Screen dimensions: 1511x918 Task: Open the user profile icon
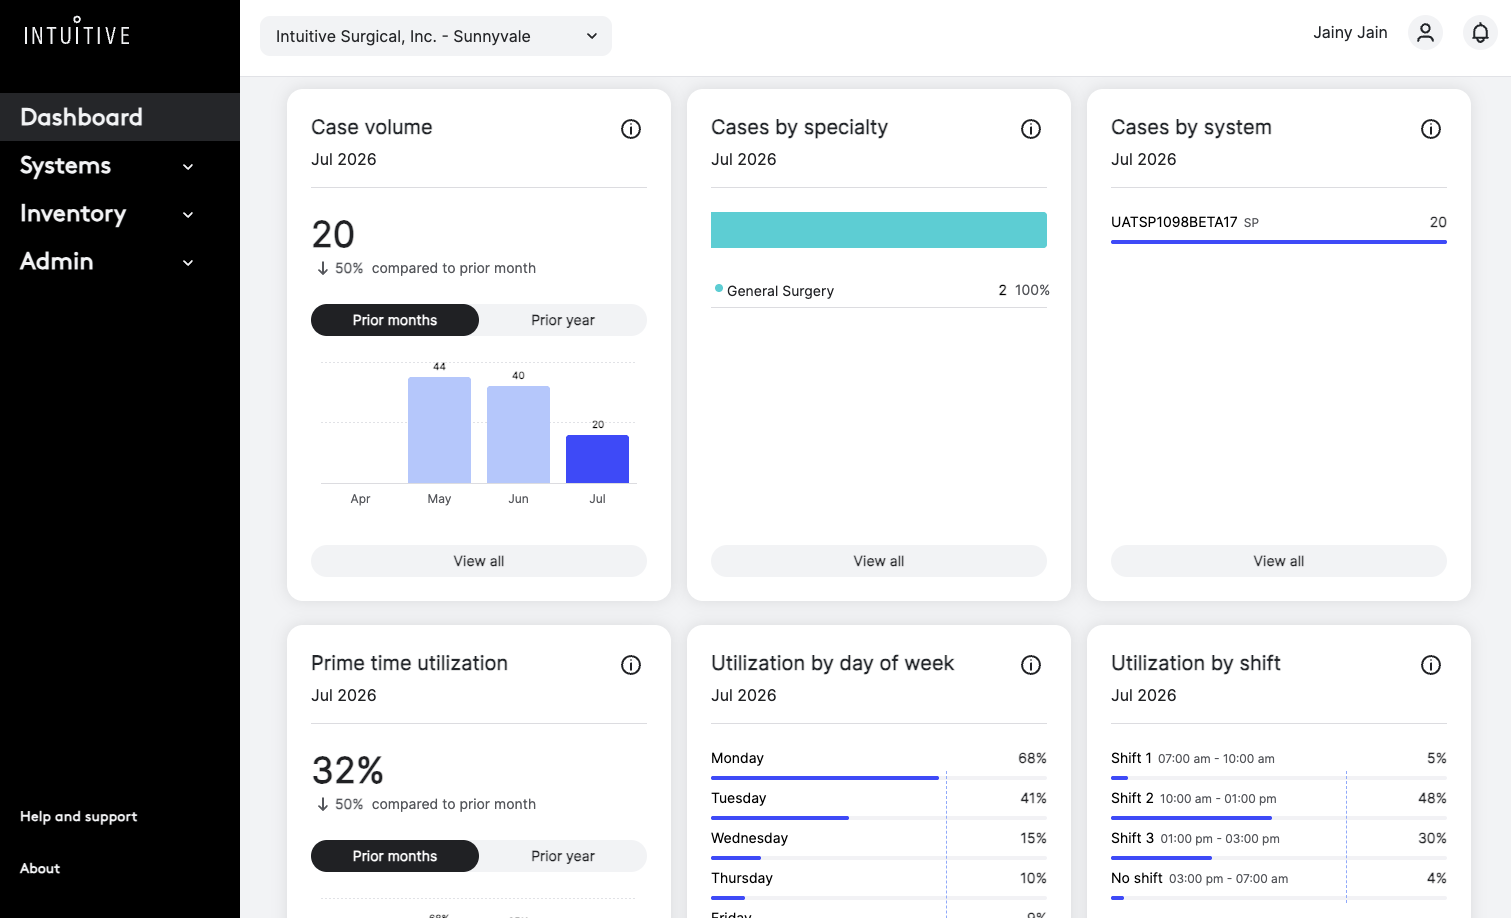pyautogui.click(x=1425, y=33)
